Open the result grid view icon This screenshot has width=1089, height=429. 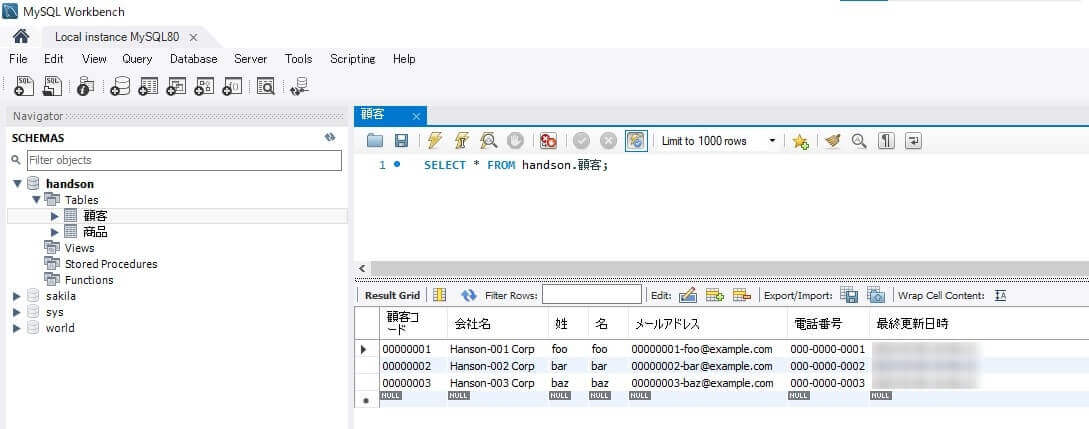[x=440, y=295]
